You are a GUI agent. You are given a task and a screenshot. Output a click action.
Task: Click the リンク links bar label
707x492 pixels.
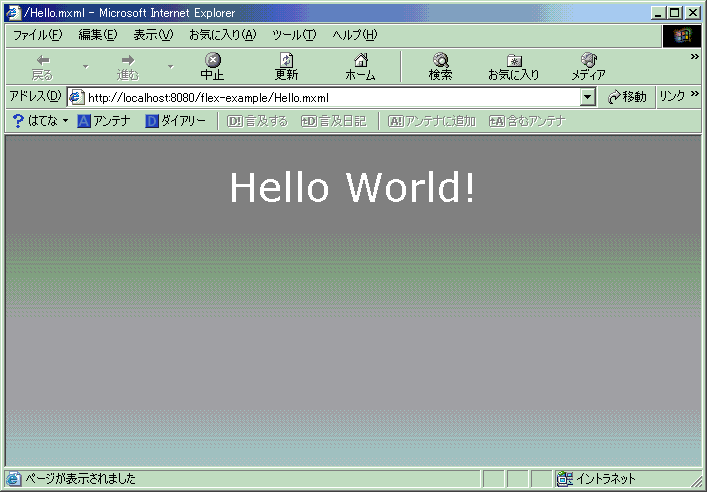click(672, 96)
